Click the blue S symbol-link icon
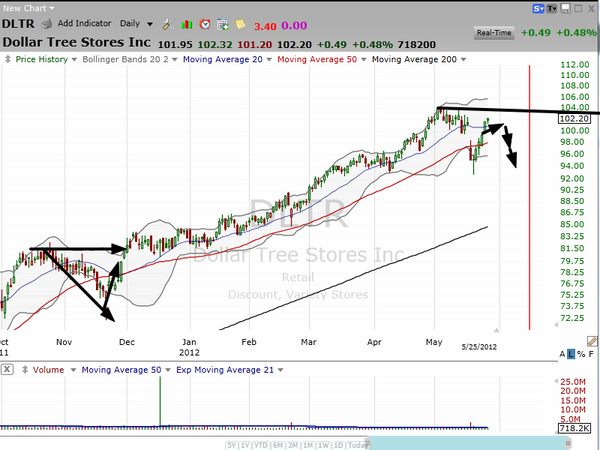 (x=538, y=8)
